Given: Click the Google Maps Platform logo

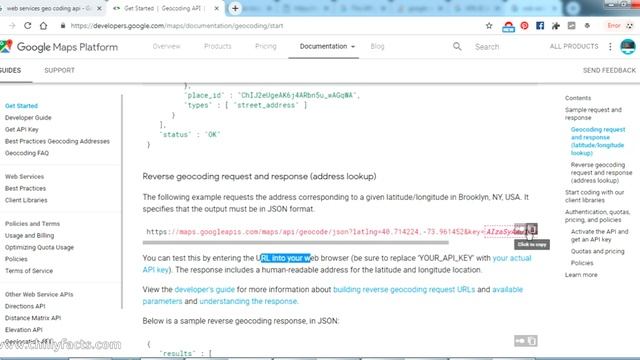Looking at the screenshot, I should tap(59, 47).
